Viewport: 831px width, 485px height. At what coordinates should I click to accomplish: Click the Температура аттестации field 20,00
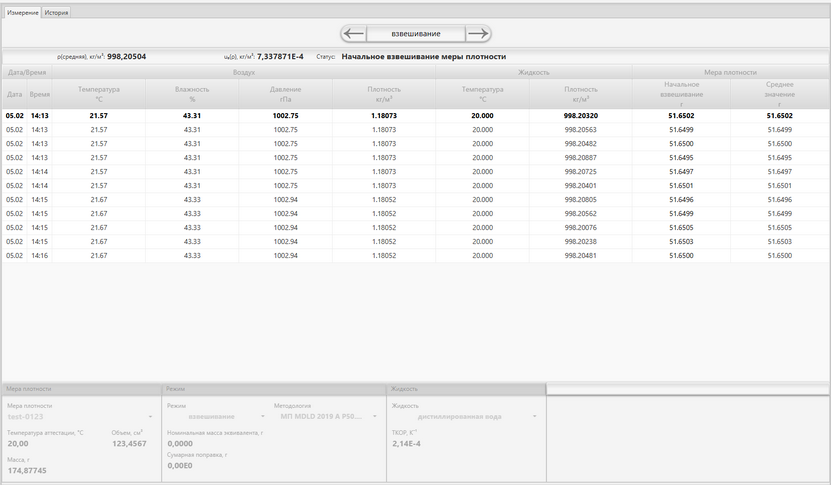click(x=18, y=444)
